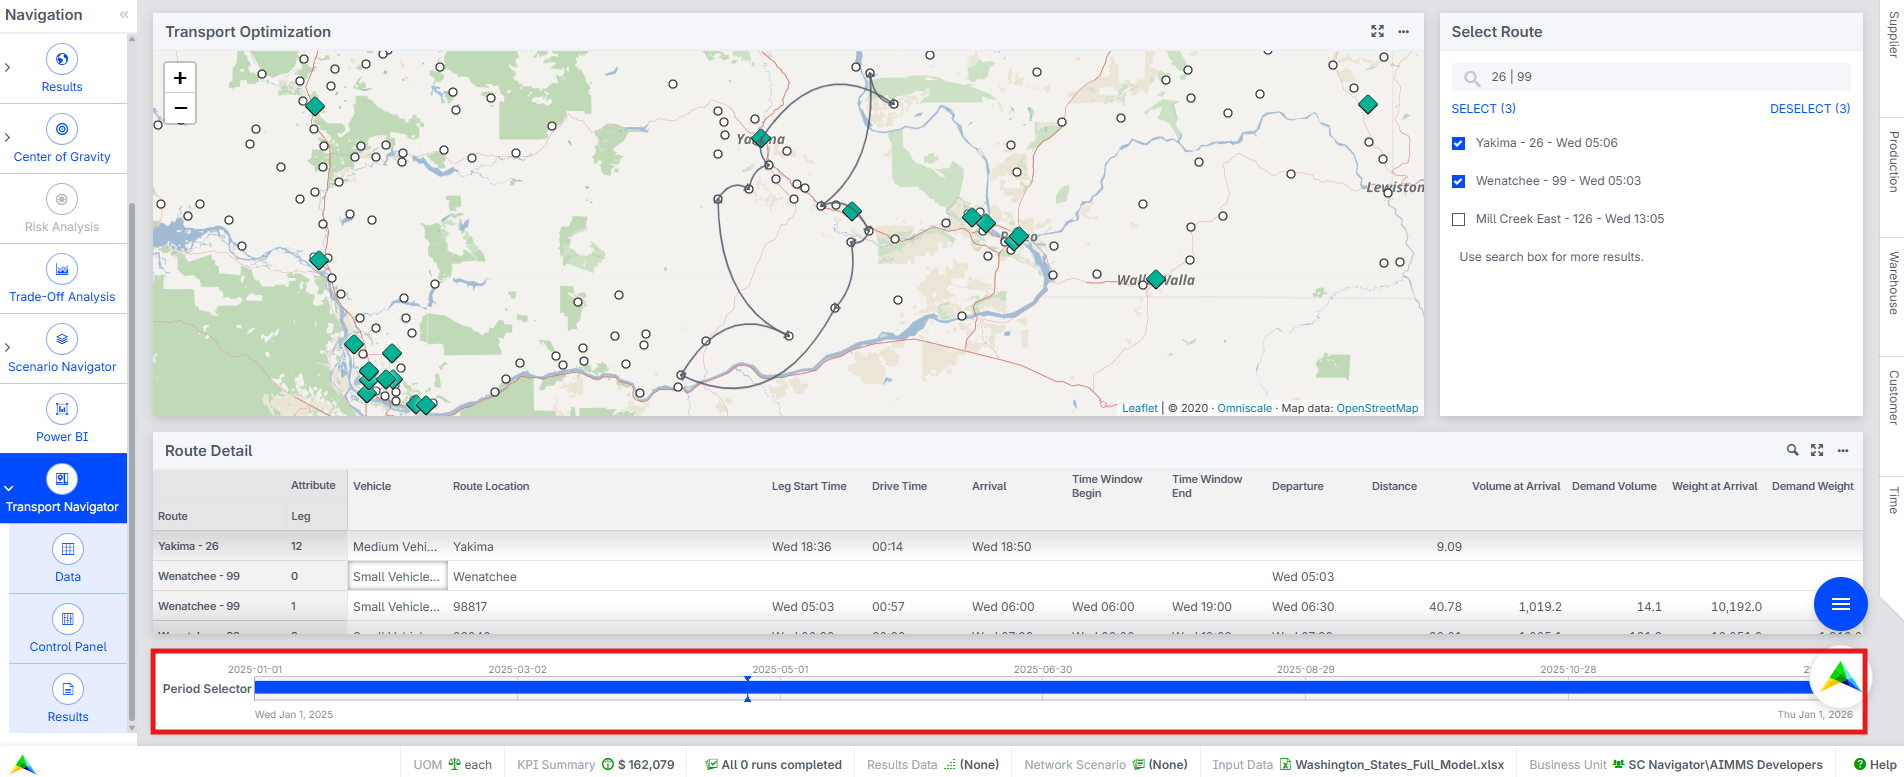
Task: Open Power BI page
Action: 62,419
